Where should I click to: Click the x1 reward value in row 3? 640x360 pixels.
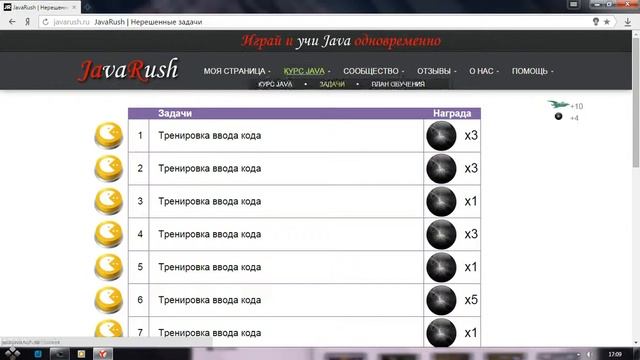point(471,201)
